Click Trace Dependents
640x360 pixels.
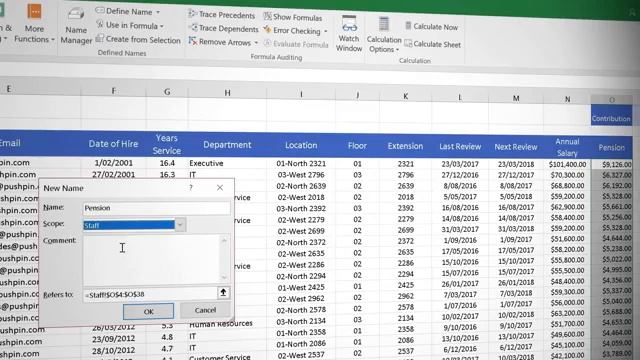(224, 29)
